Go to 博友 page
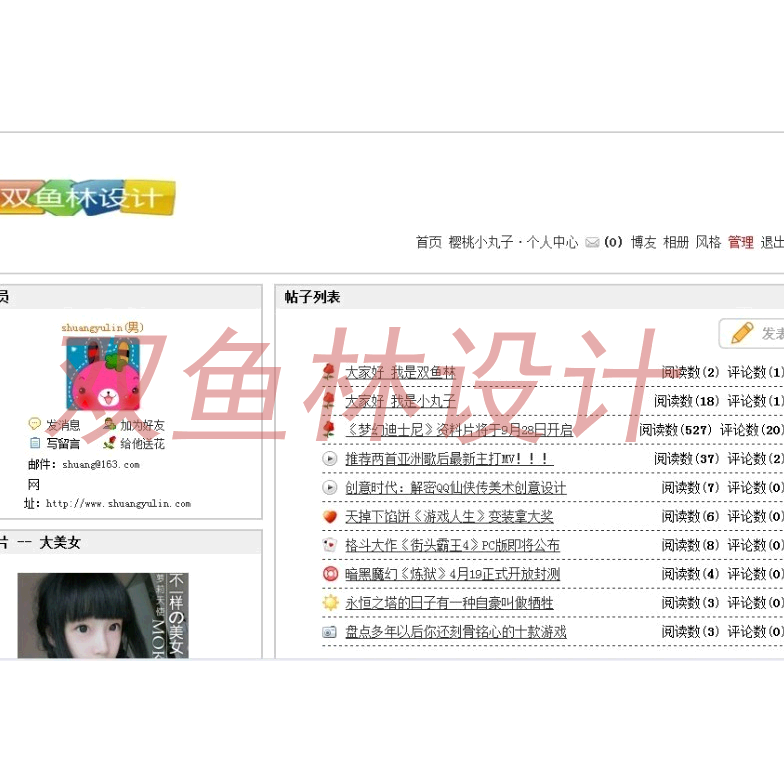The width and height of the screenshot is (784, 784). (x=644, y=242)
